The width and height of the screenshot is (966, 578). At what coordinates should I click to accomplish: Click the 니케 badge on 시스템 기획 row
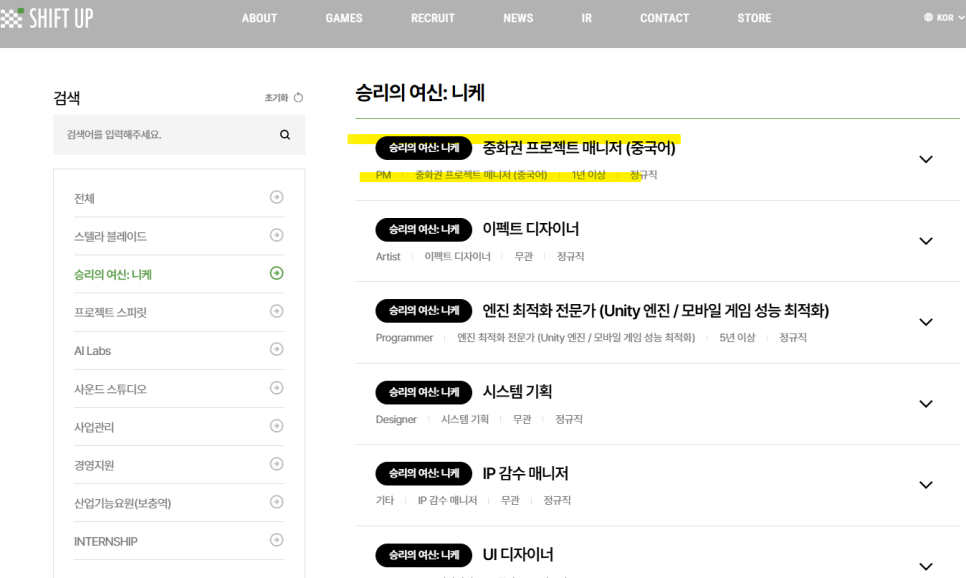point(424,392)
